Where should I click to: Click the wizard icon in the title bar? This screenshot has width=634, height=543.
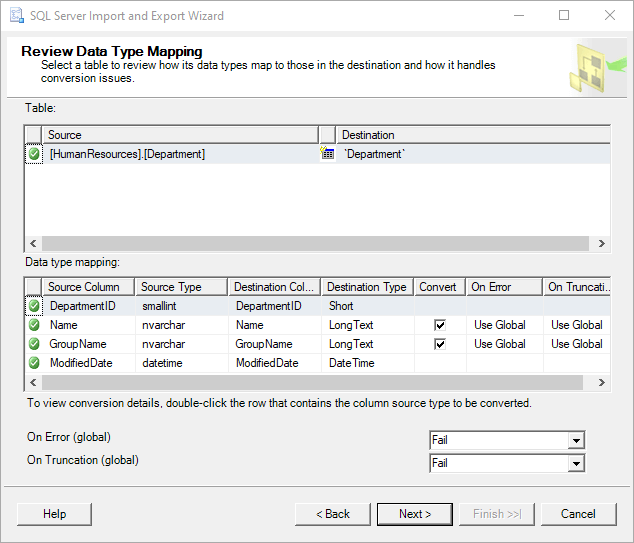(x=17, y=16)
